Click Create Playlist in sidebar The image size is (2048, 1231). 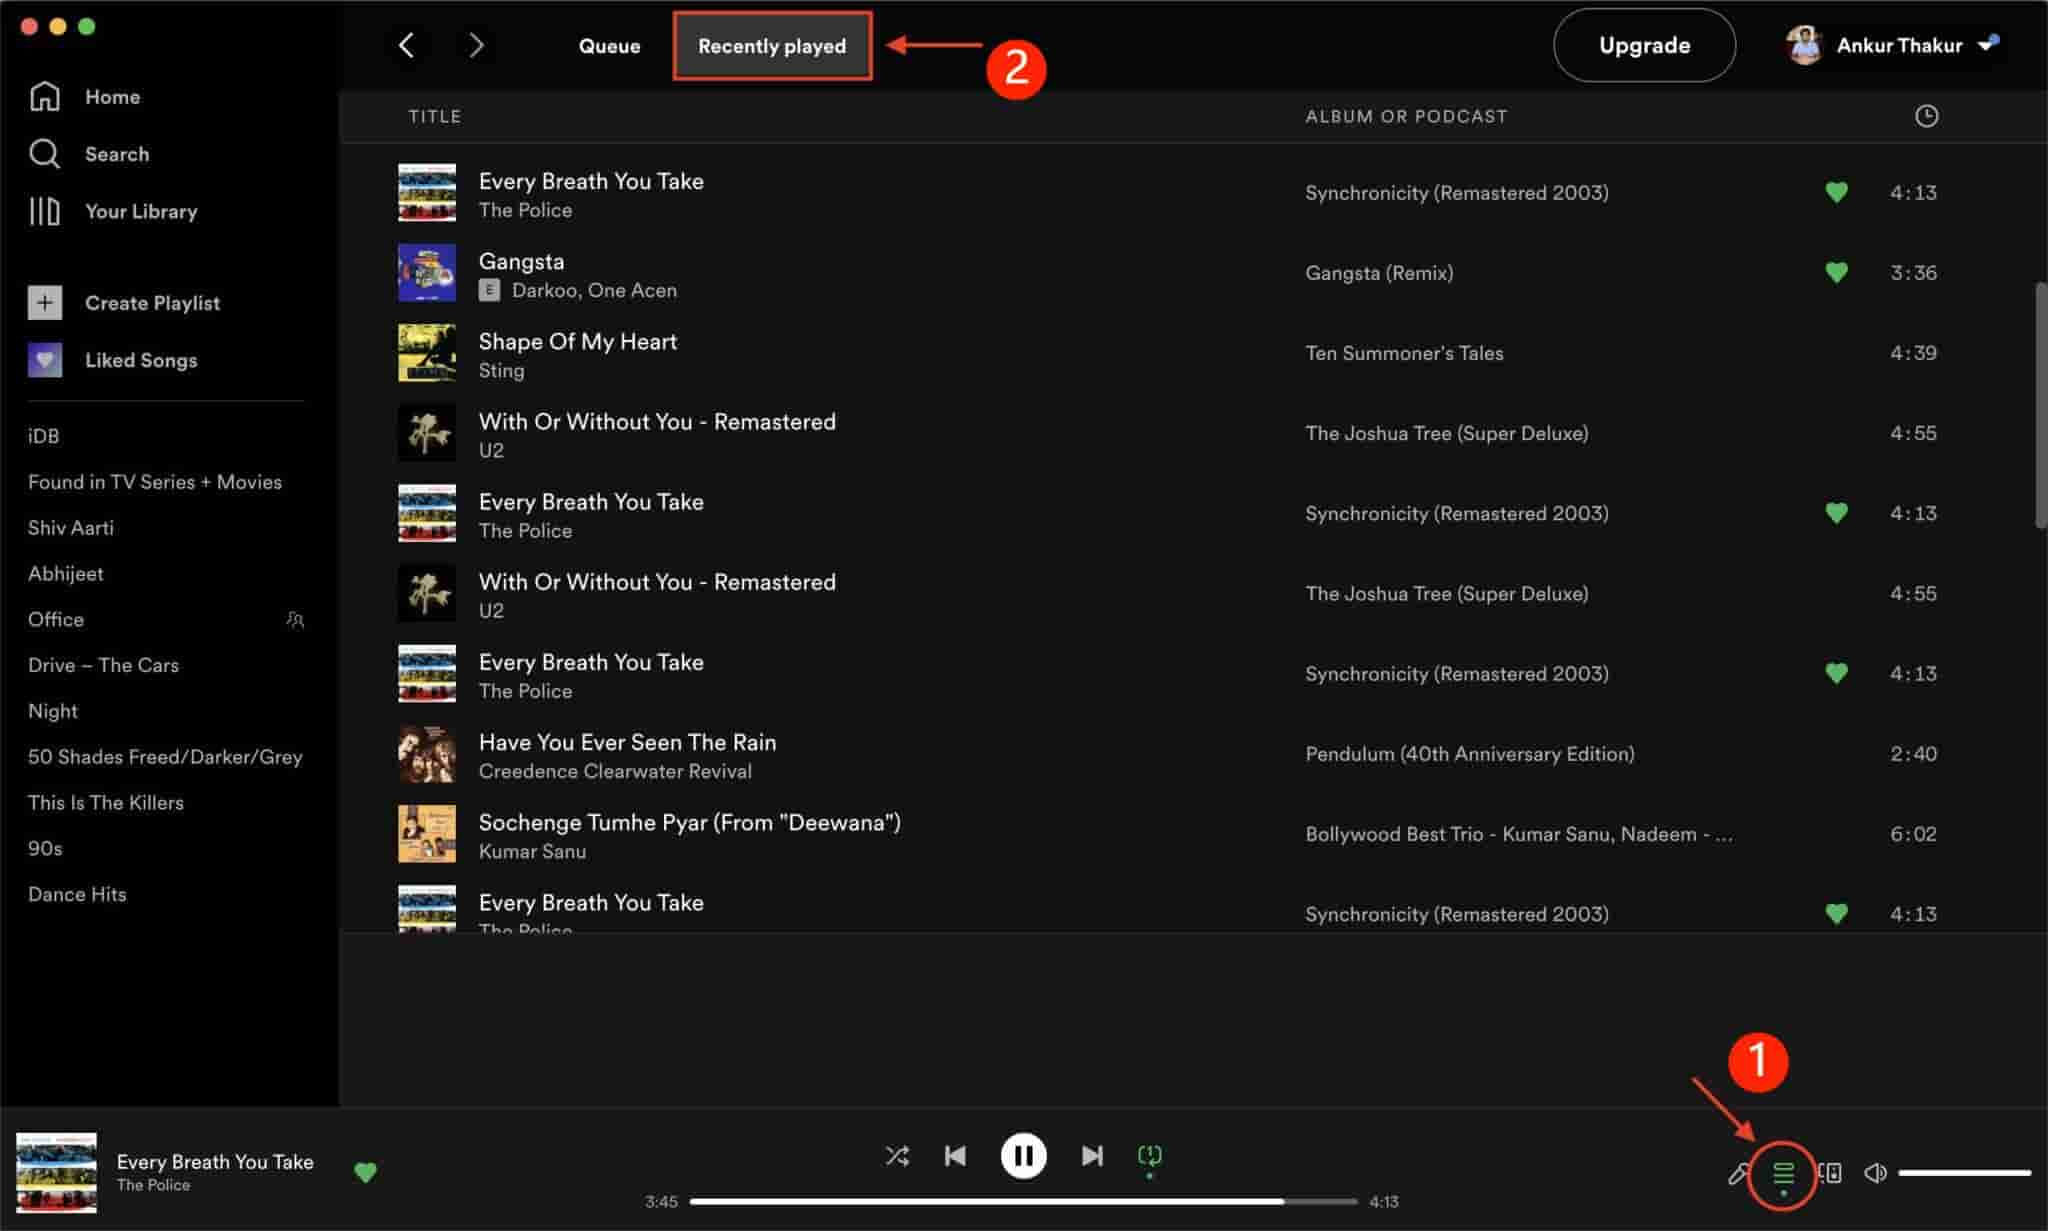pyautogui.click(x=151, y=301)
